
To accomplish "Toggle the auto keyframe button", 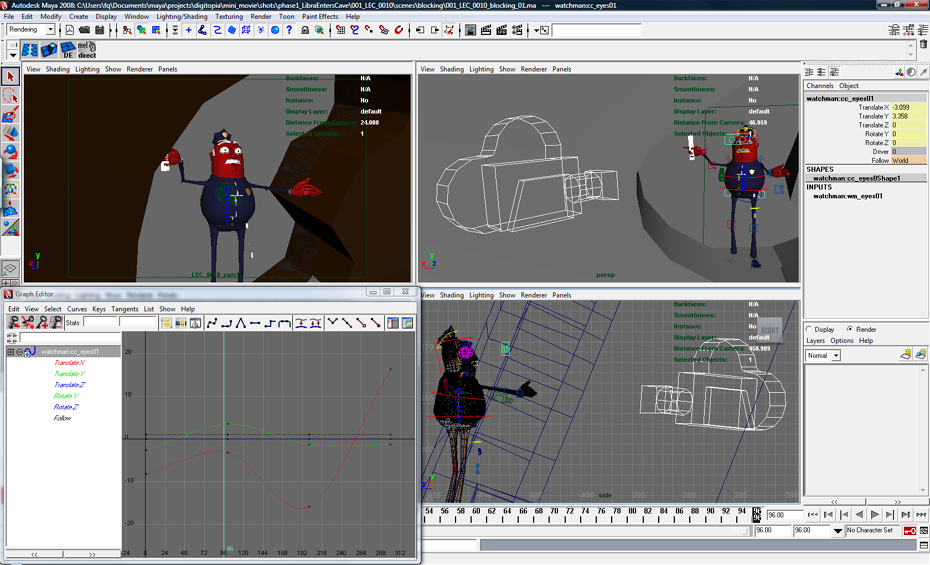I will (909, 530).
